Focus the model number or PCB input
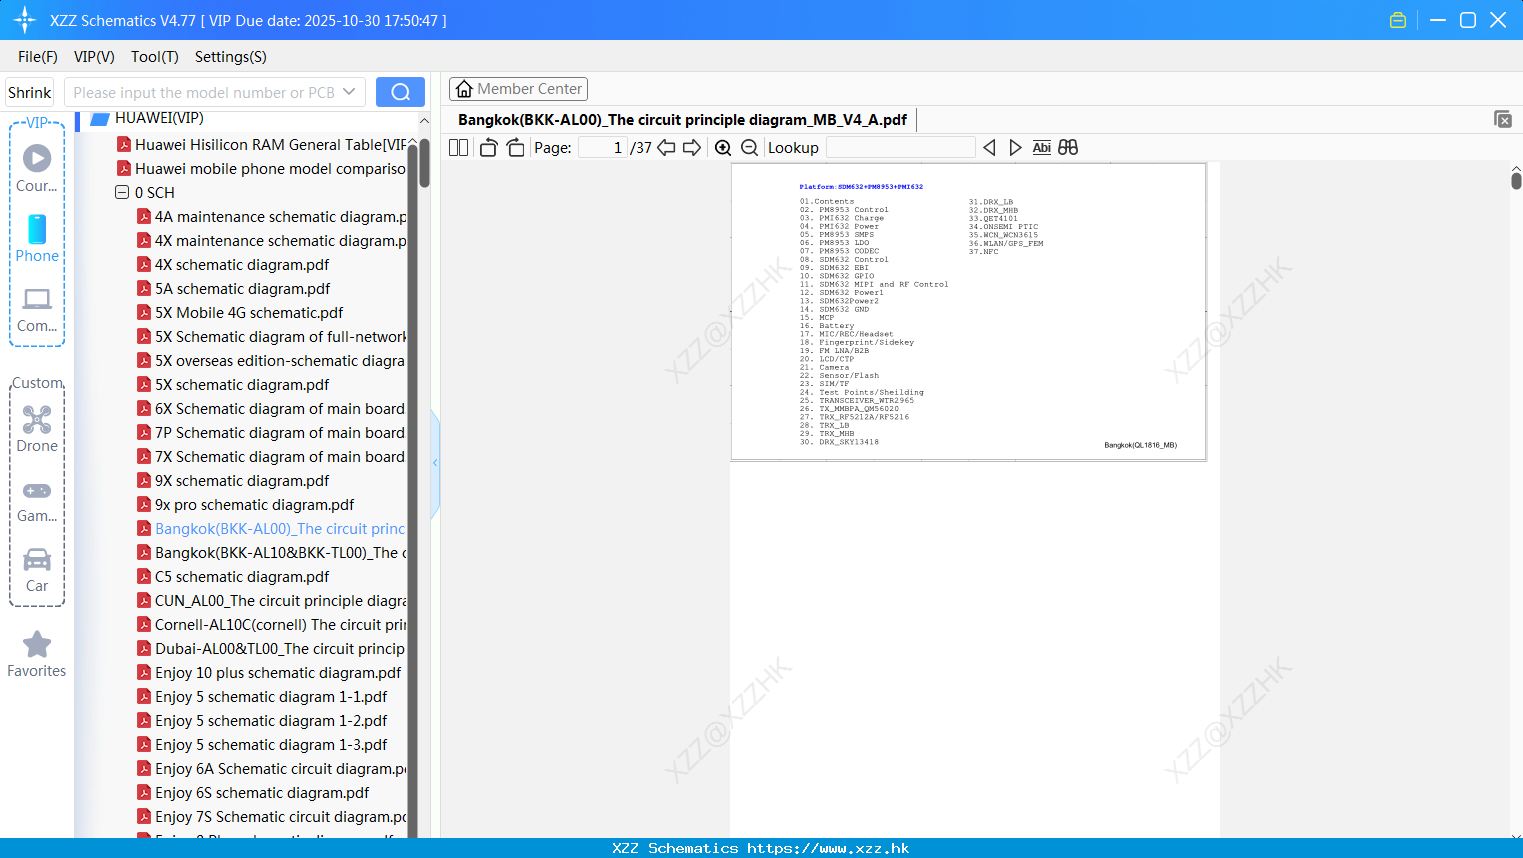This screenshot has width=1523, height=858. pyautogui.click(x=204, y=92)
